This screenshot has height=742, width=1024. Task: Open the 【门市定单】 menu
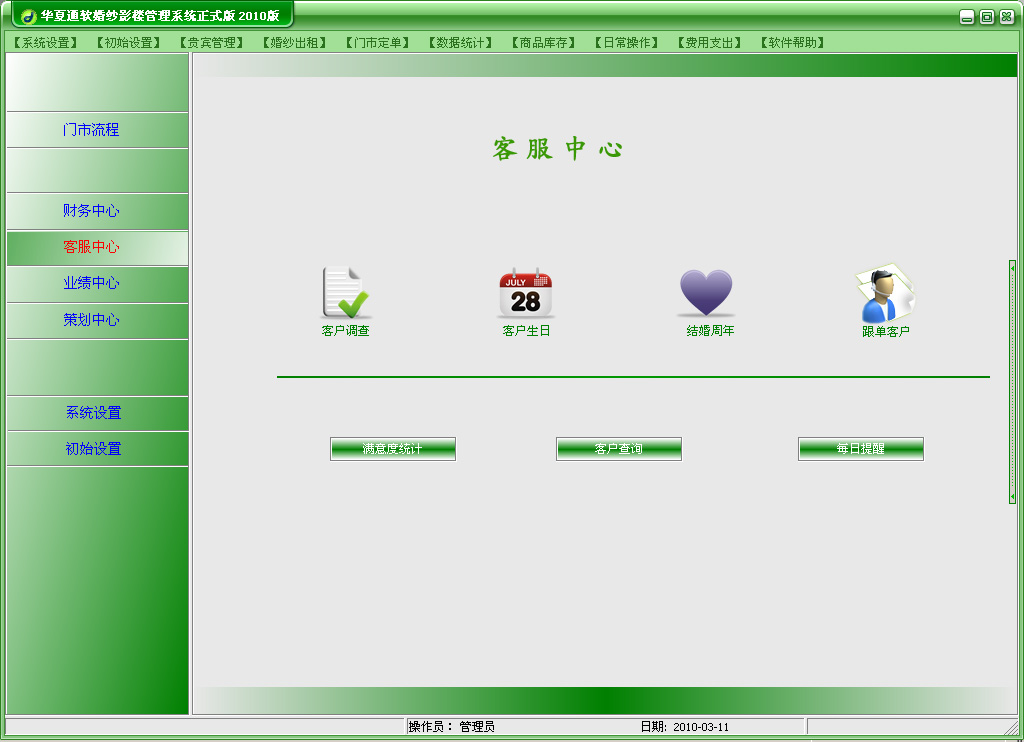(377, 42)
